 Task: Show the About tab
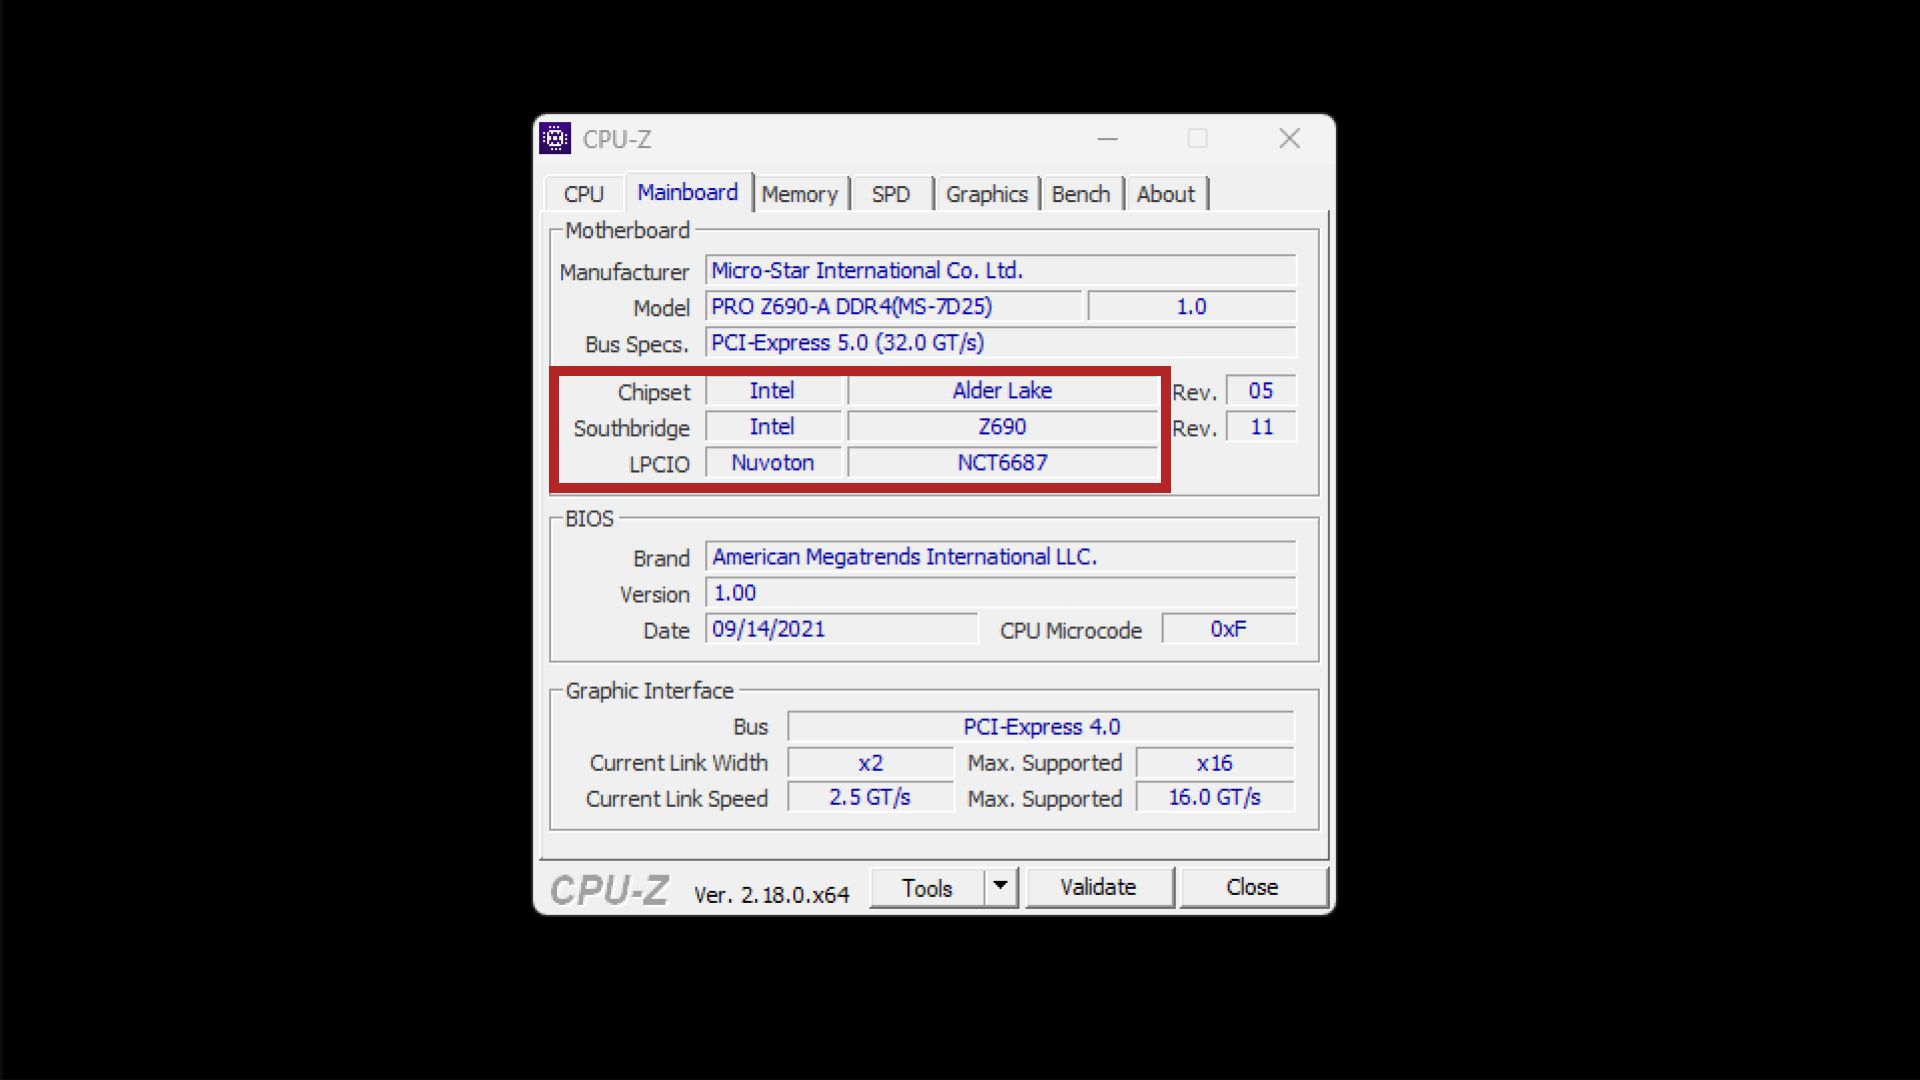coord(1165,194)
